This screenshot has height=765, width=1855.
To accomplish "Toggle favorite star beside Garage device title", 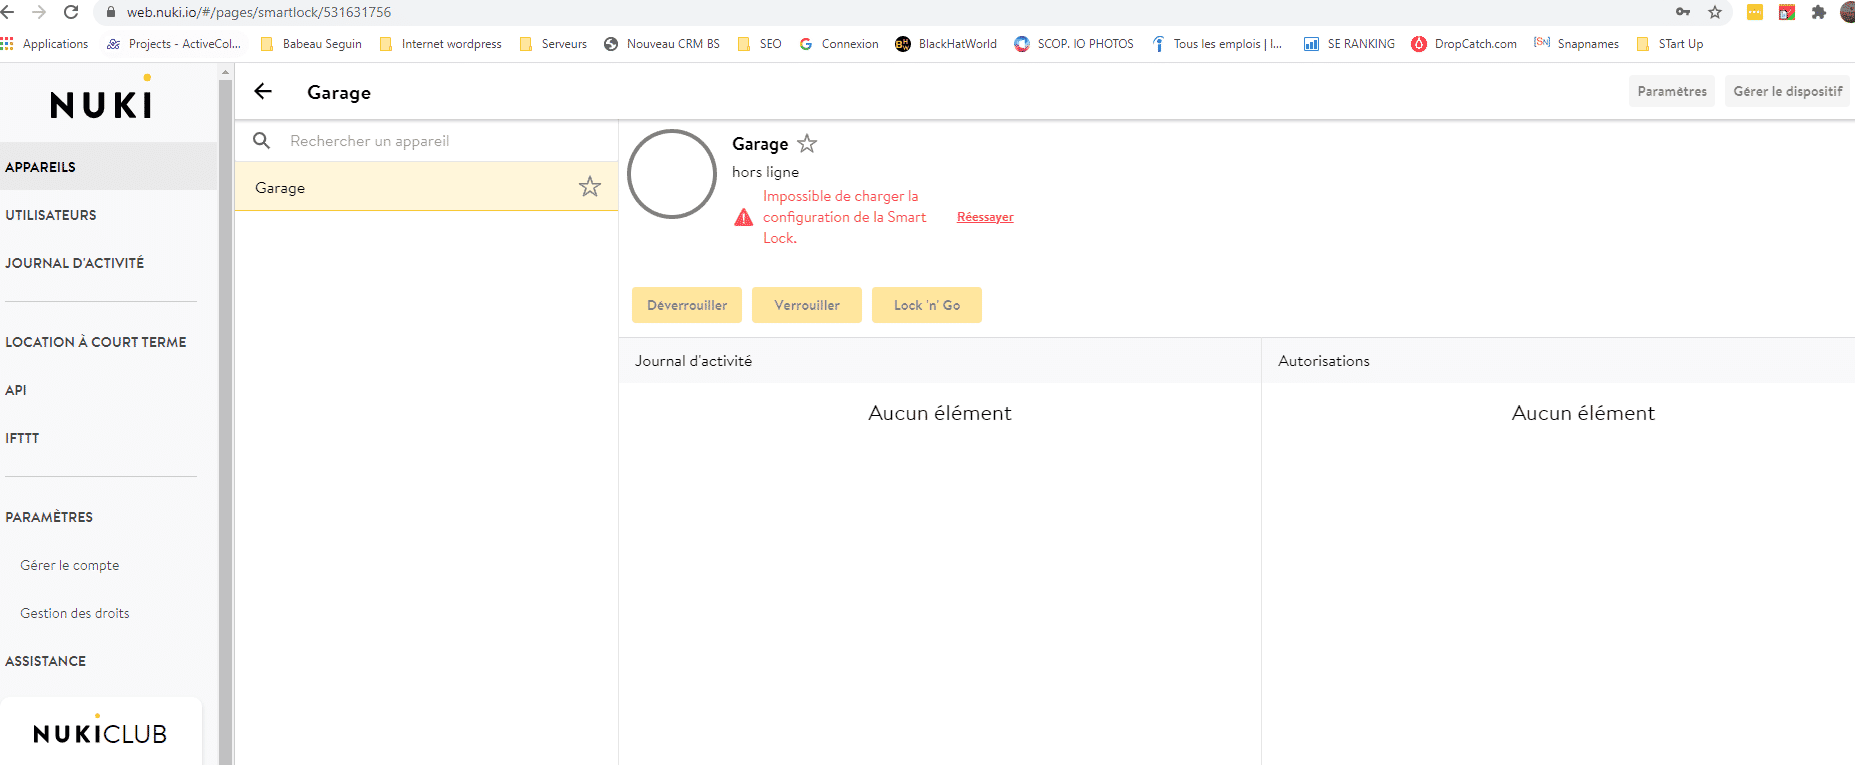I will click(807, 144).
